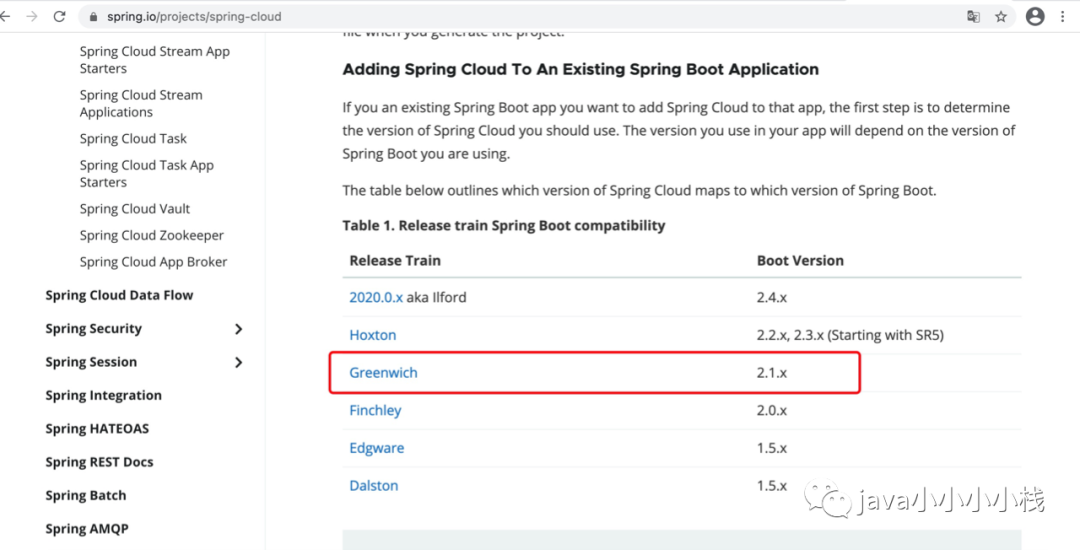Open the Chrome three-dot menu
Screen dimensions: 1080x550
point(1063,17)
